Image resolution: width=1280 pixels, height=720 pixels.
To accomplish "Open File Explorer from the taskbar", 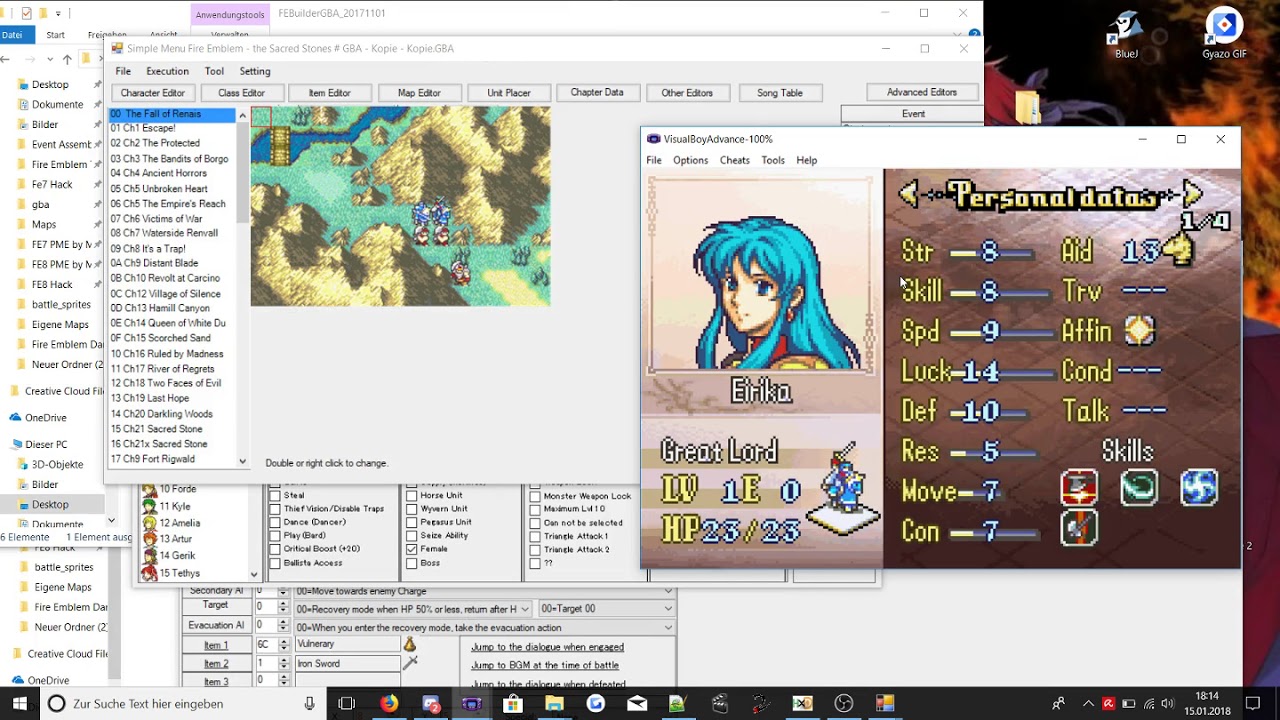I will point(554,704).
